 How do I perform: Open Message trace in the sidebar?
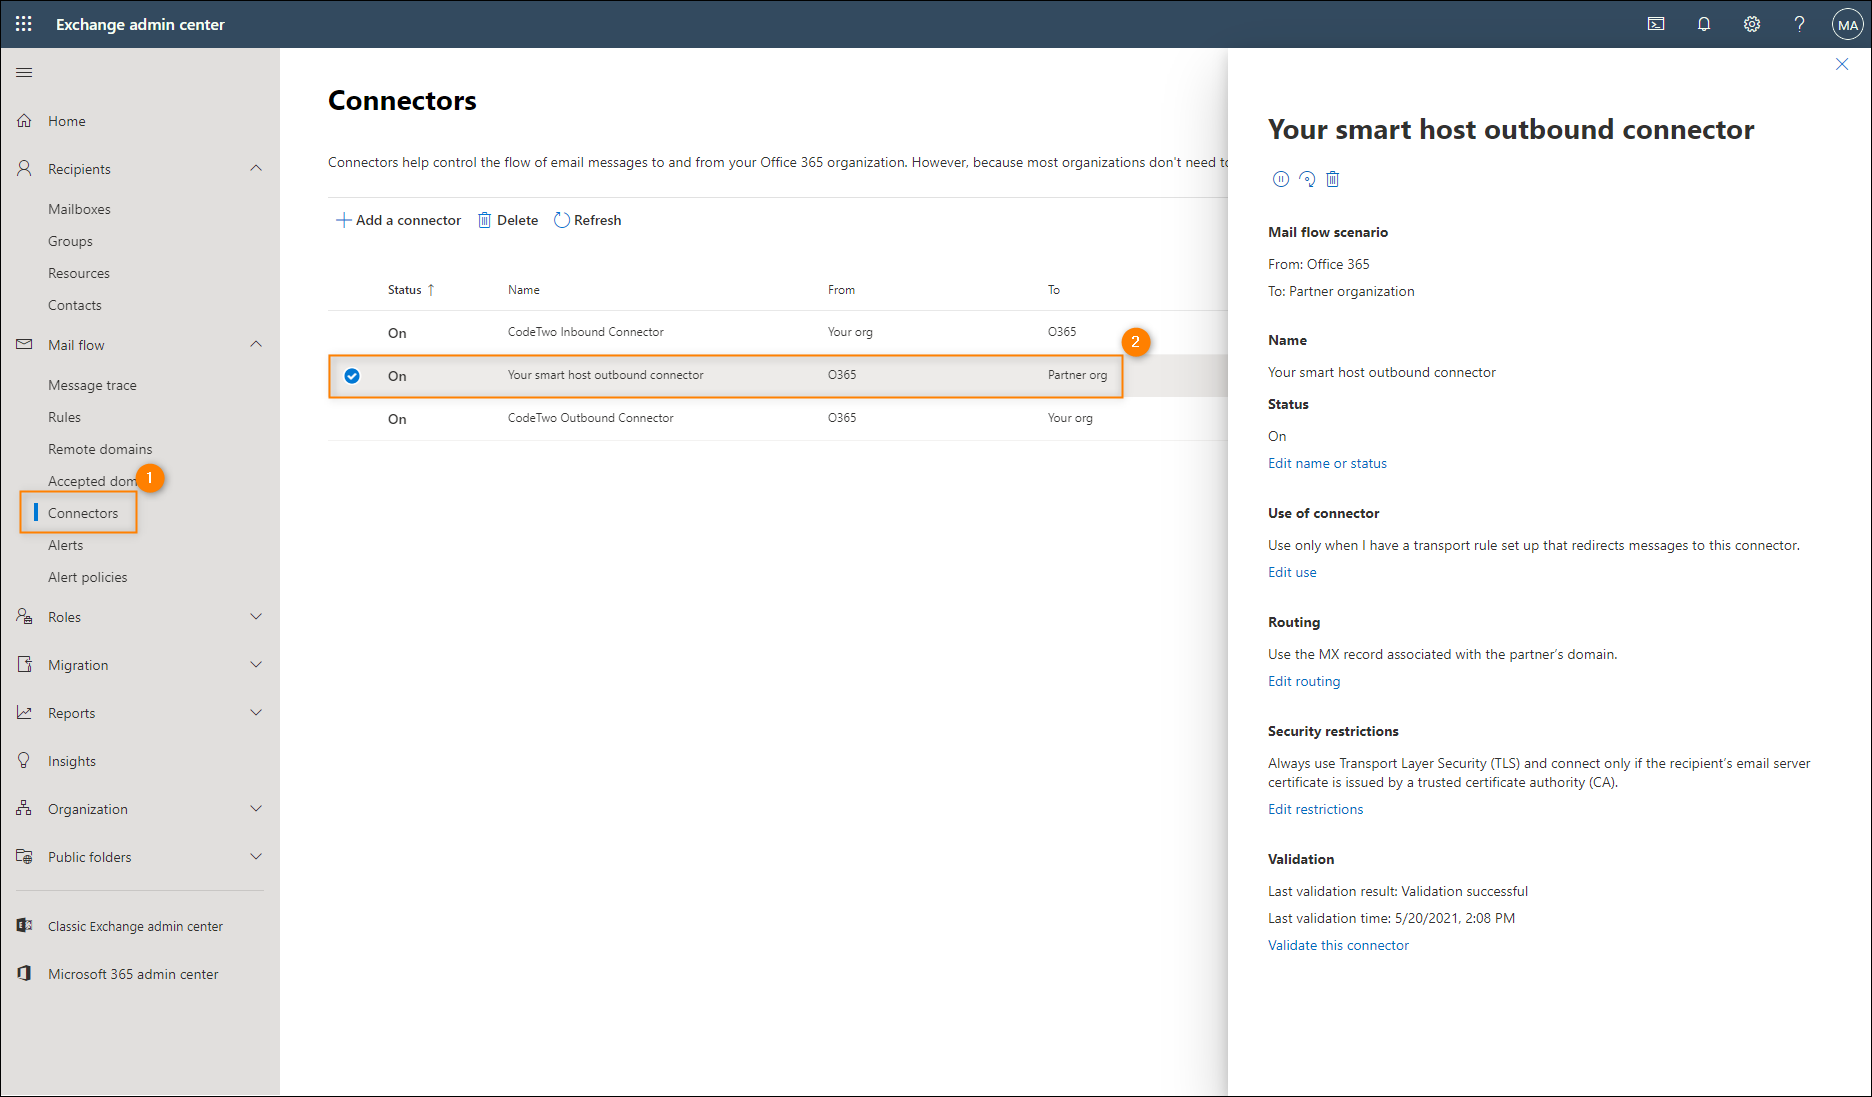(92, 385)
